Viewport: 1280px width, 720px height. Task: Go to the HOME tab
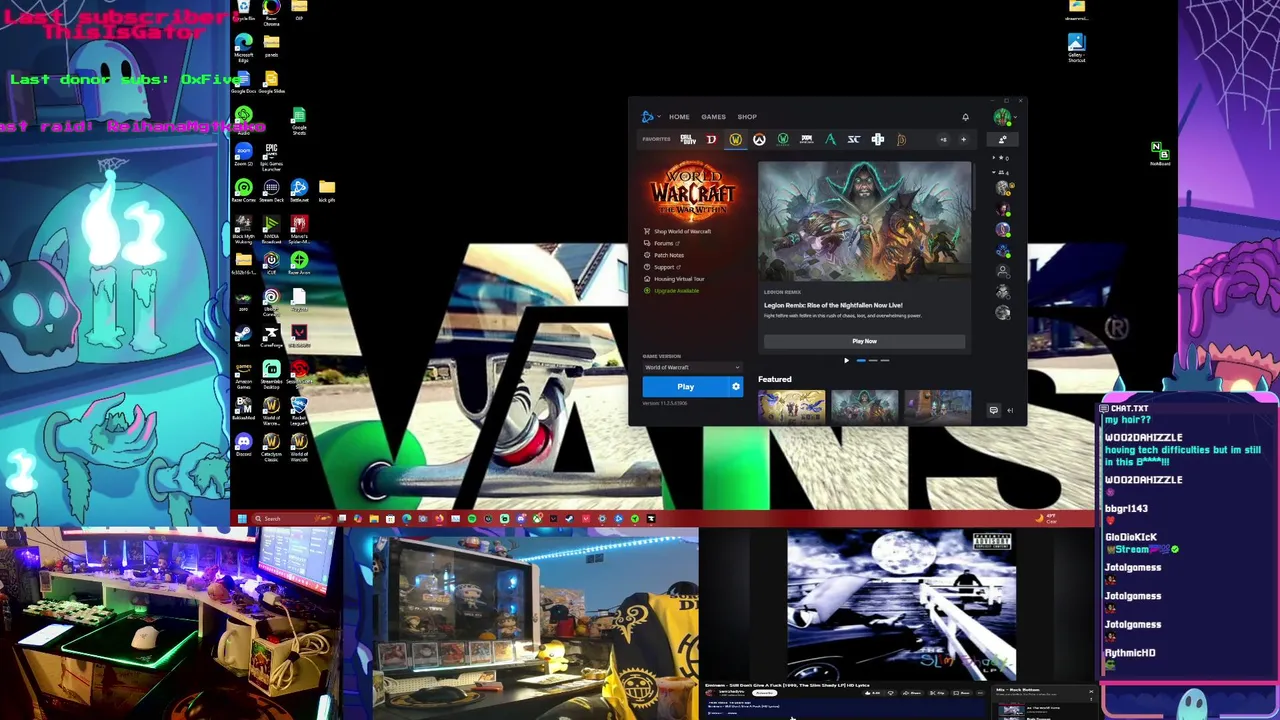(x=679, y=117)
